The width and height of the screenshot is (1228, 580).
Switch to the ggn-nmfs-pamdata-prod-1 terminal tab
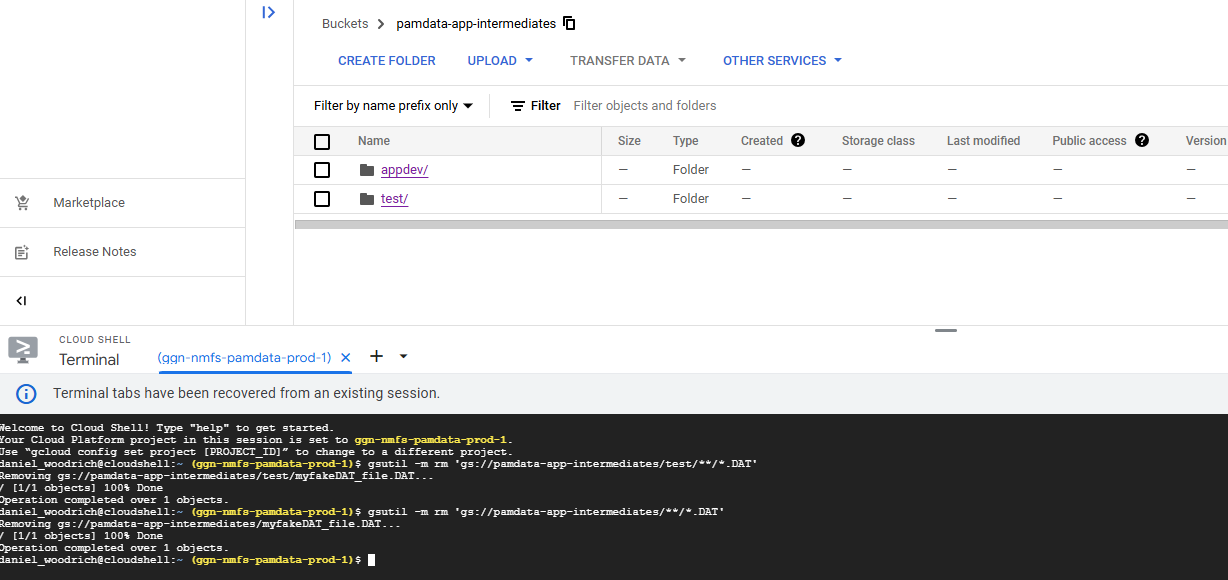coord(244,357)
